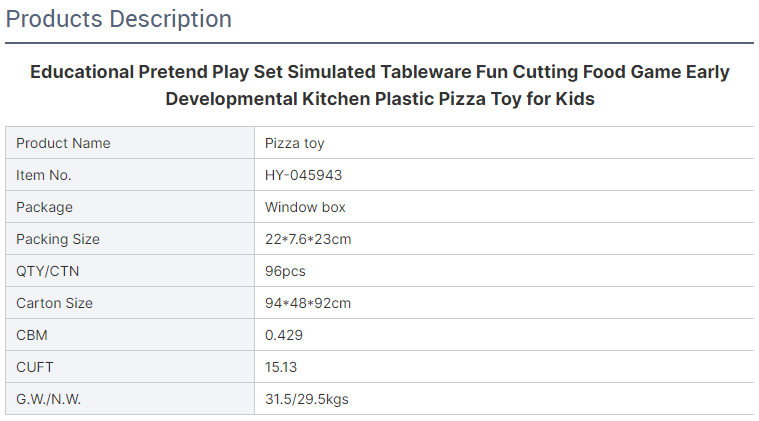This screenshot has height=421, width=759.
Task: Click the Packing Size label
Action: (x=58, y=239)
